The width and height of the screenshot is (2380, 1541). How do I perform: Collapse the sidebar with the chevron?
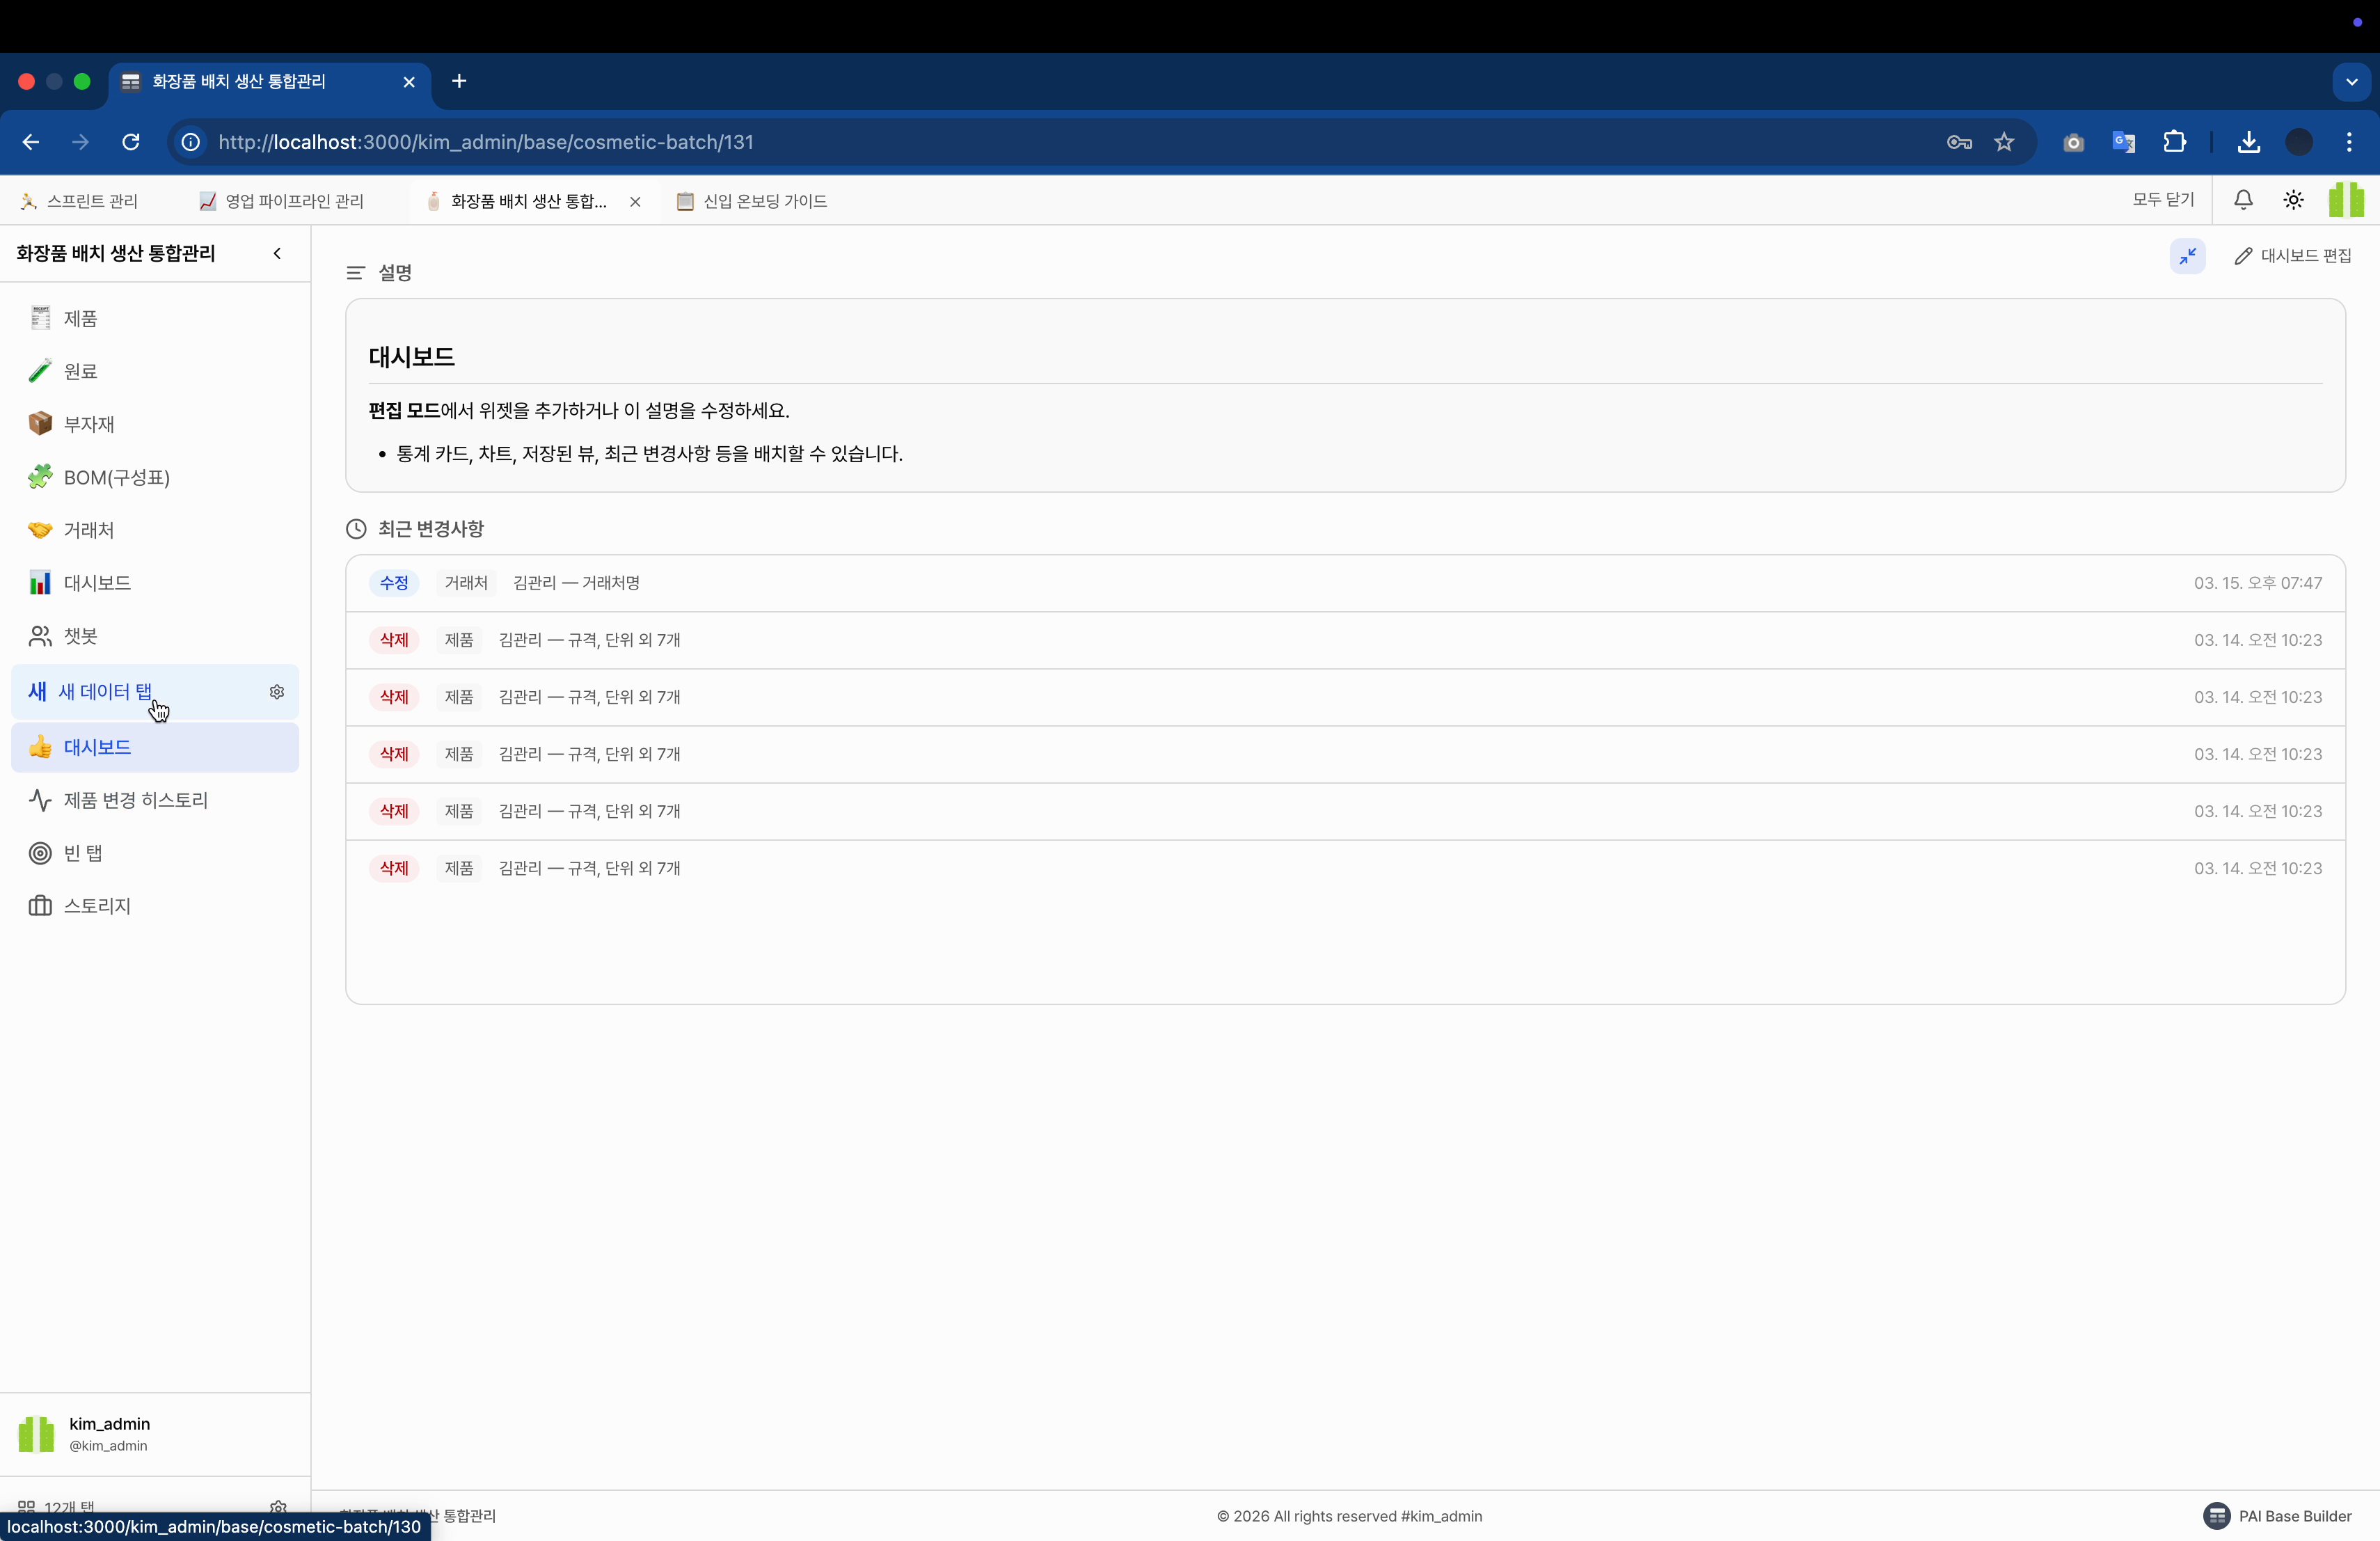pyautogui.click(x=277, y=253)
